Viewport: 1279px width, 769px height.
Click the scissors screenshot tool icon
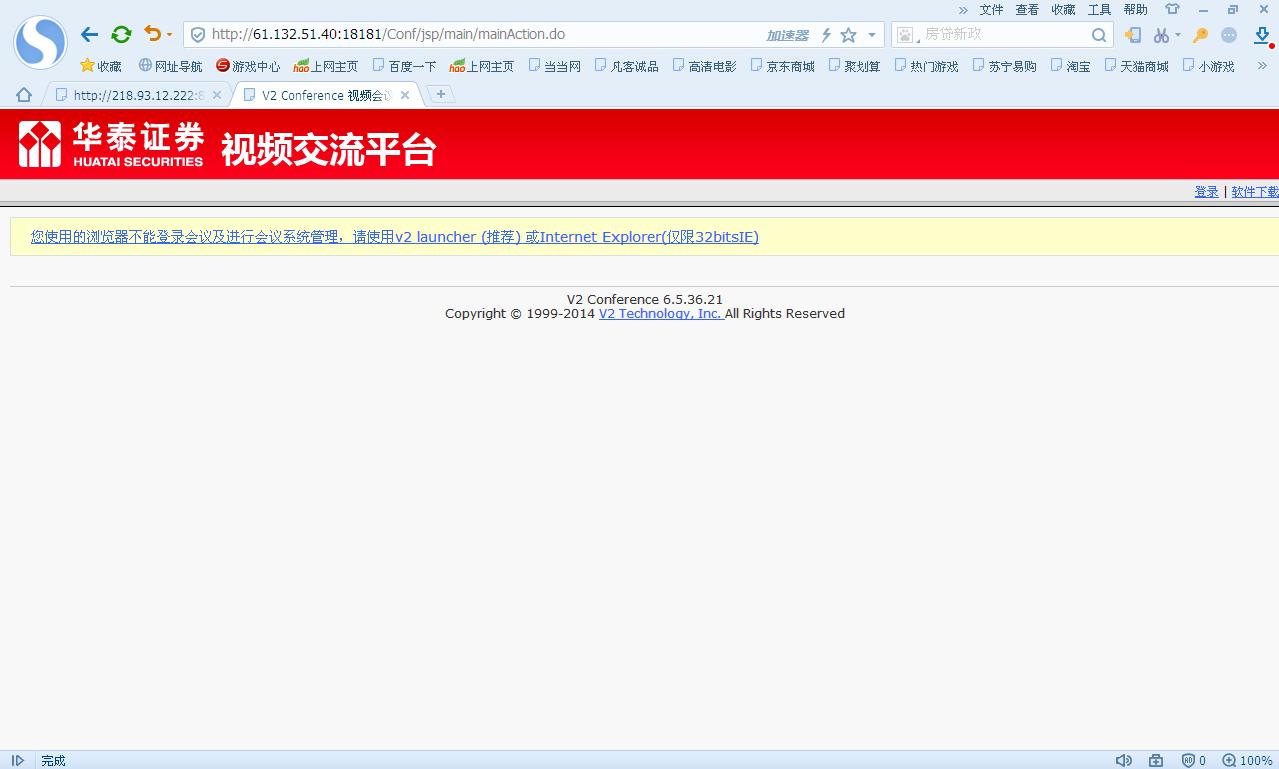1161,35
